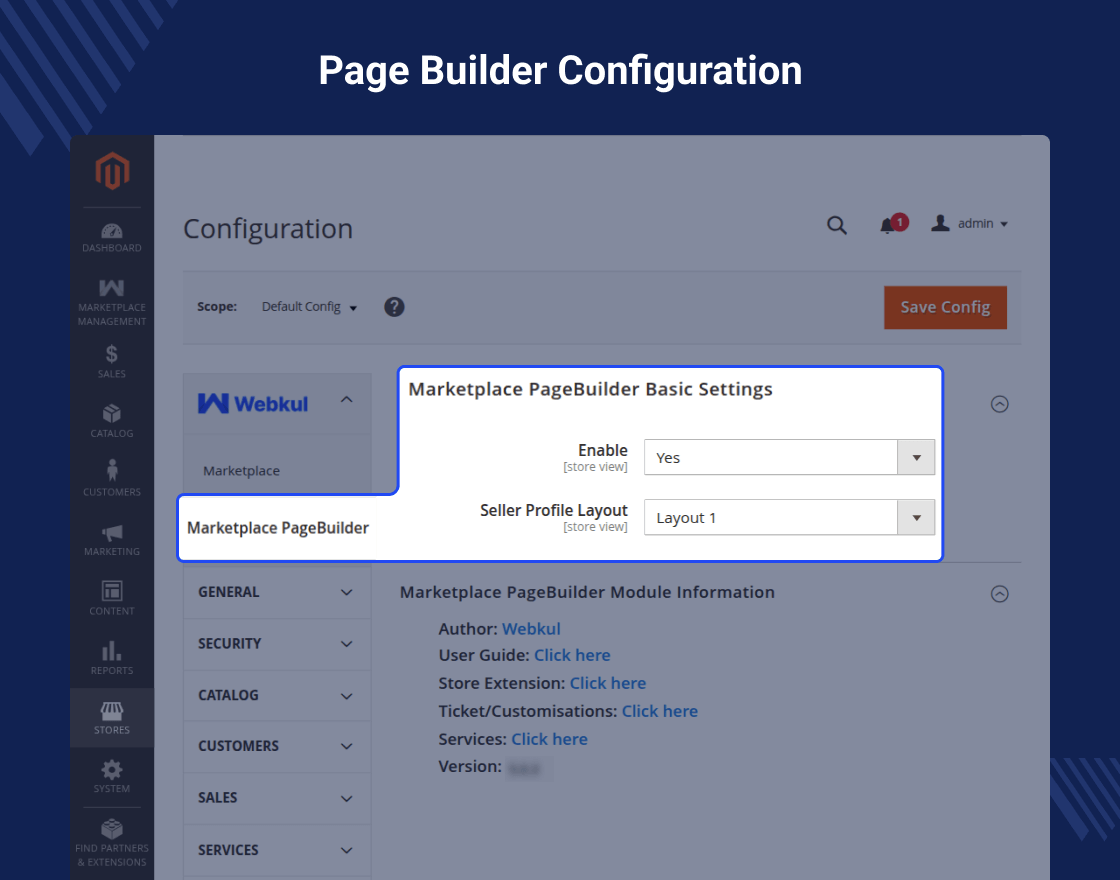Open the Customers sidebar menu

111,479
